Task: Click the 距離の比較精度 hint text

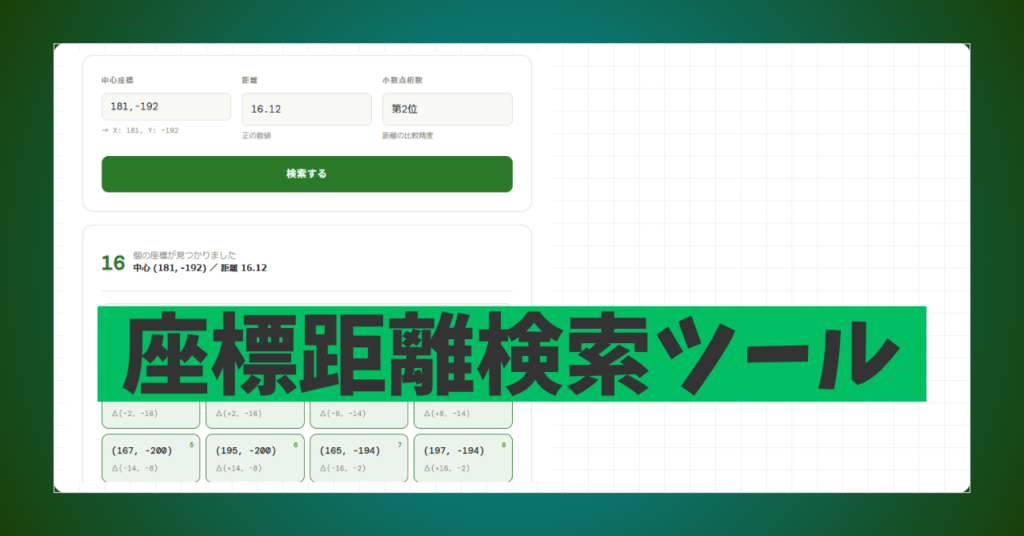Action: (x=407, y=135)
